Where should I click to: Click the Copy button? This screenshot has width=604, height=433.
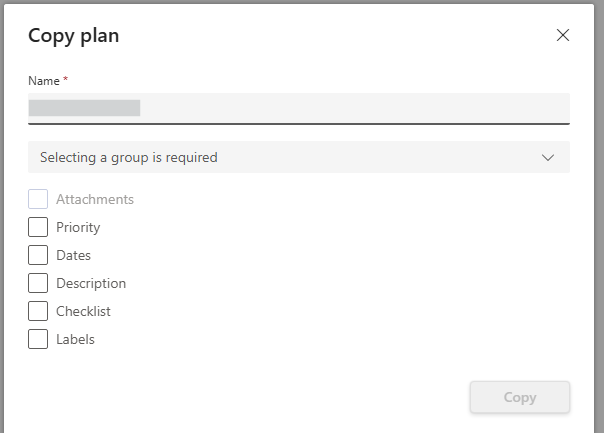pyautogui.click(x=520, y=397)
